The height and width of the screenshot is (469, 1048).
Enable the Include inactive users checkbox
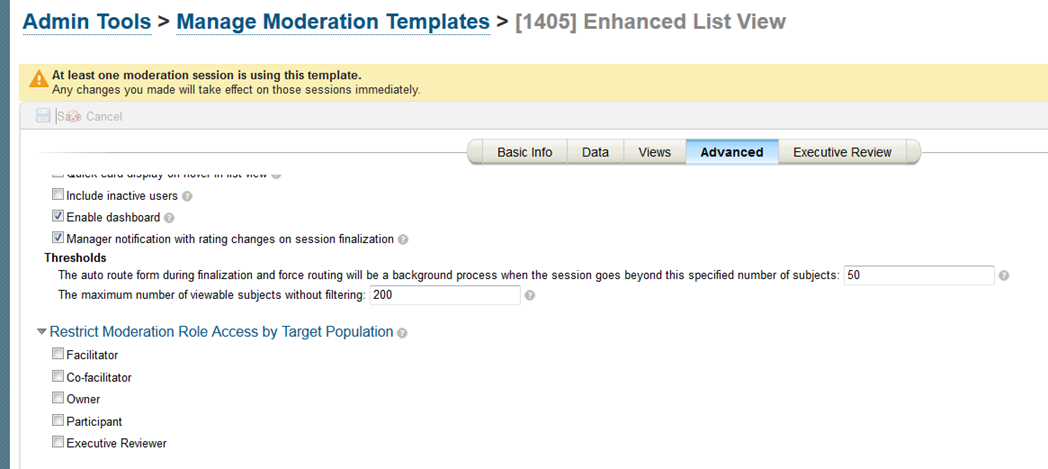coord(58,196)
